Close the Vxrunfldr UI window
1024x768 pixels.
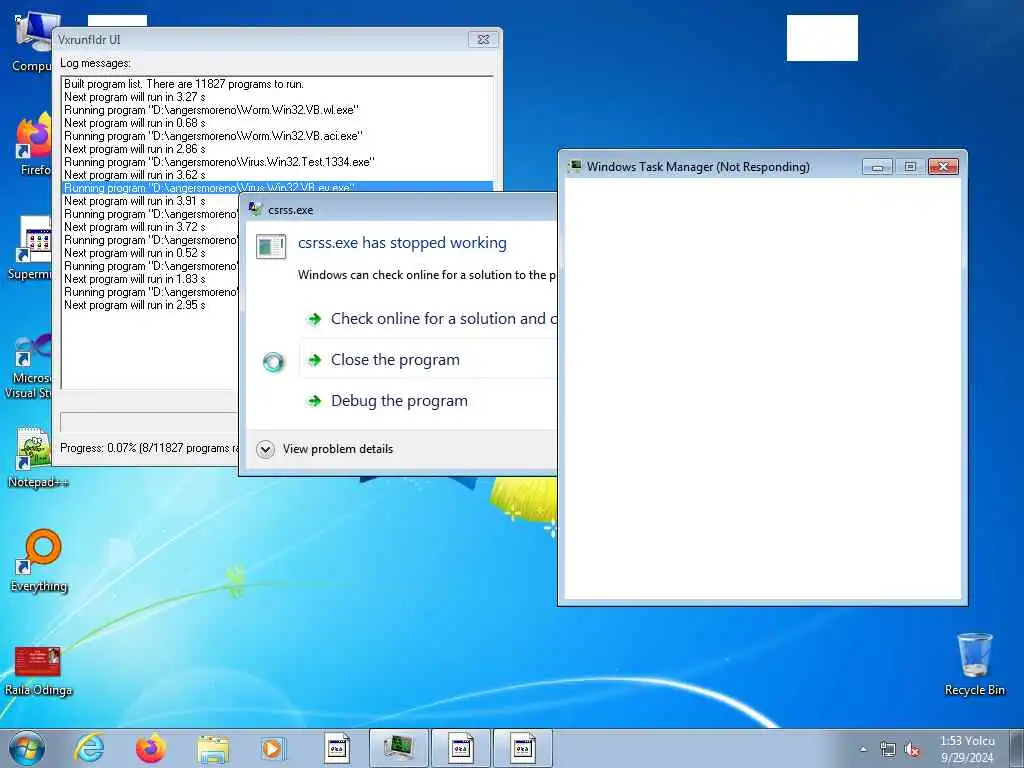coord(483,39)
